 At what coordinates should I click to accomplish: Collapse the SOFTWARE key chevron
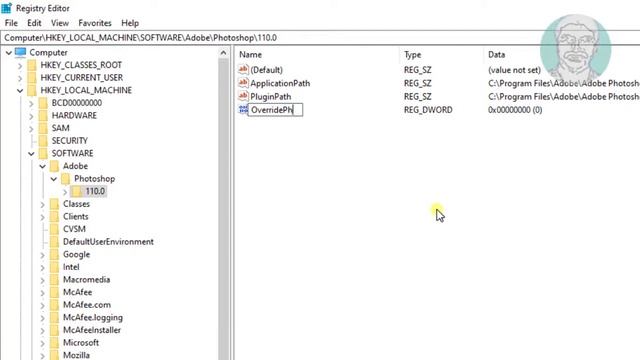tap(31, 154)
